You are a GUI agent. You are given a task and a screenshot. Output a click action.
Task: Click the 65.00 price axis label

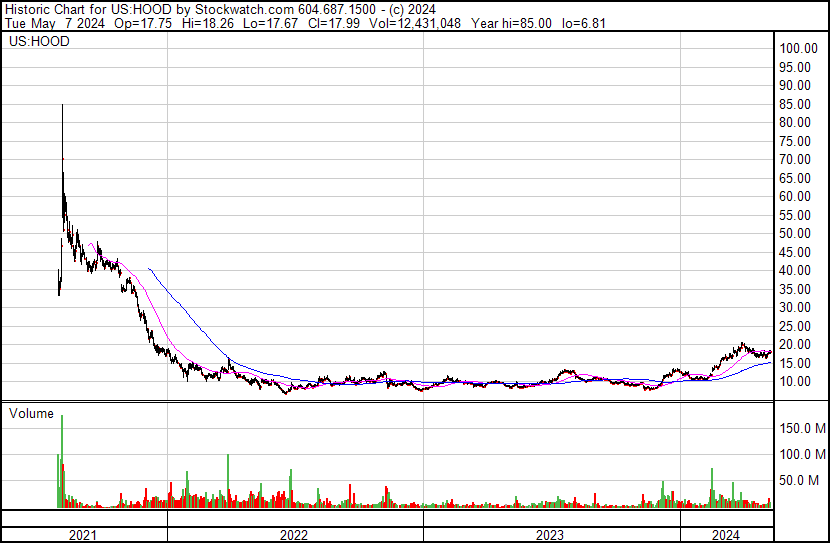tap(795, 178)
